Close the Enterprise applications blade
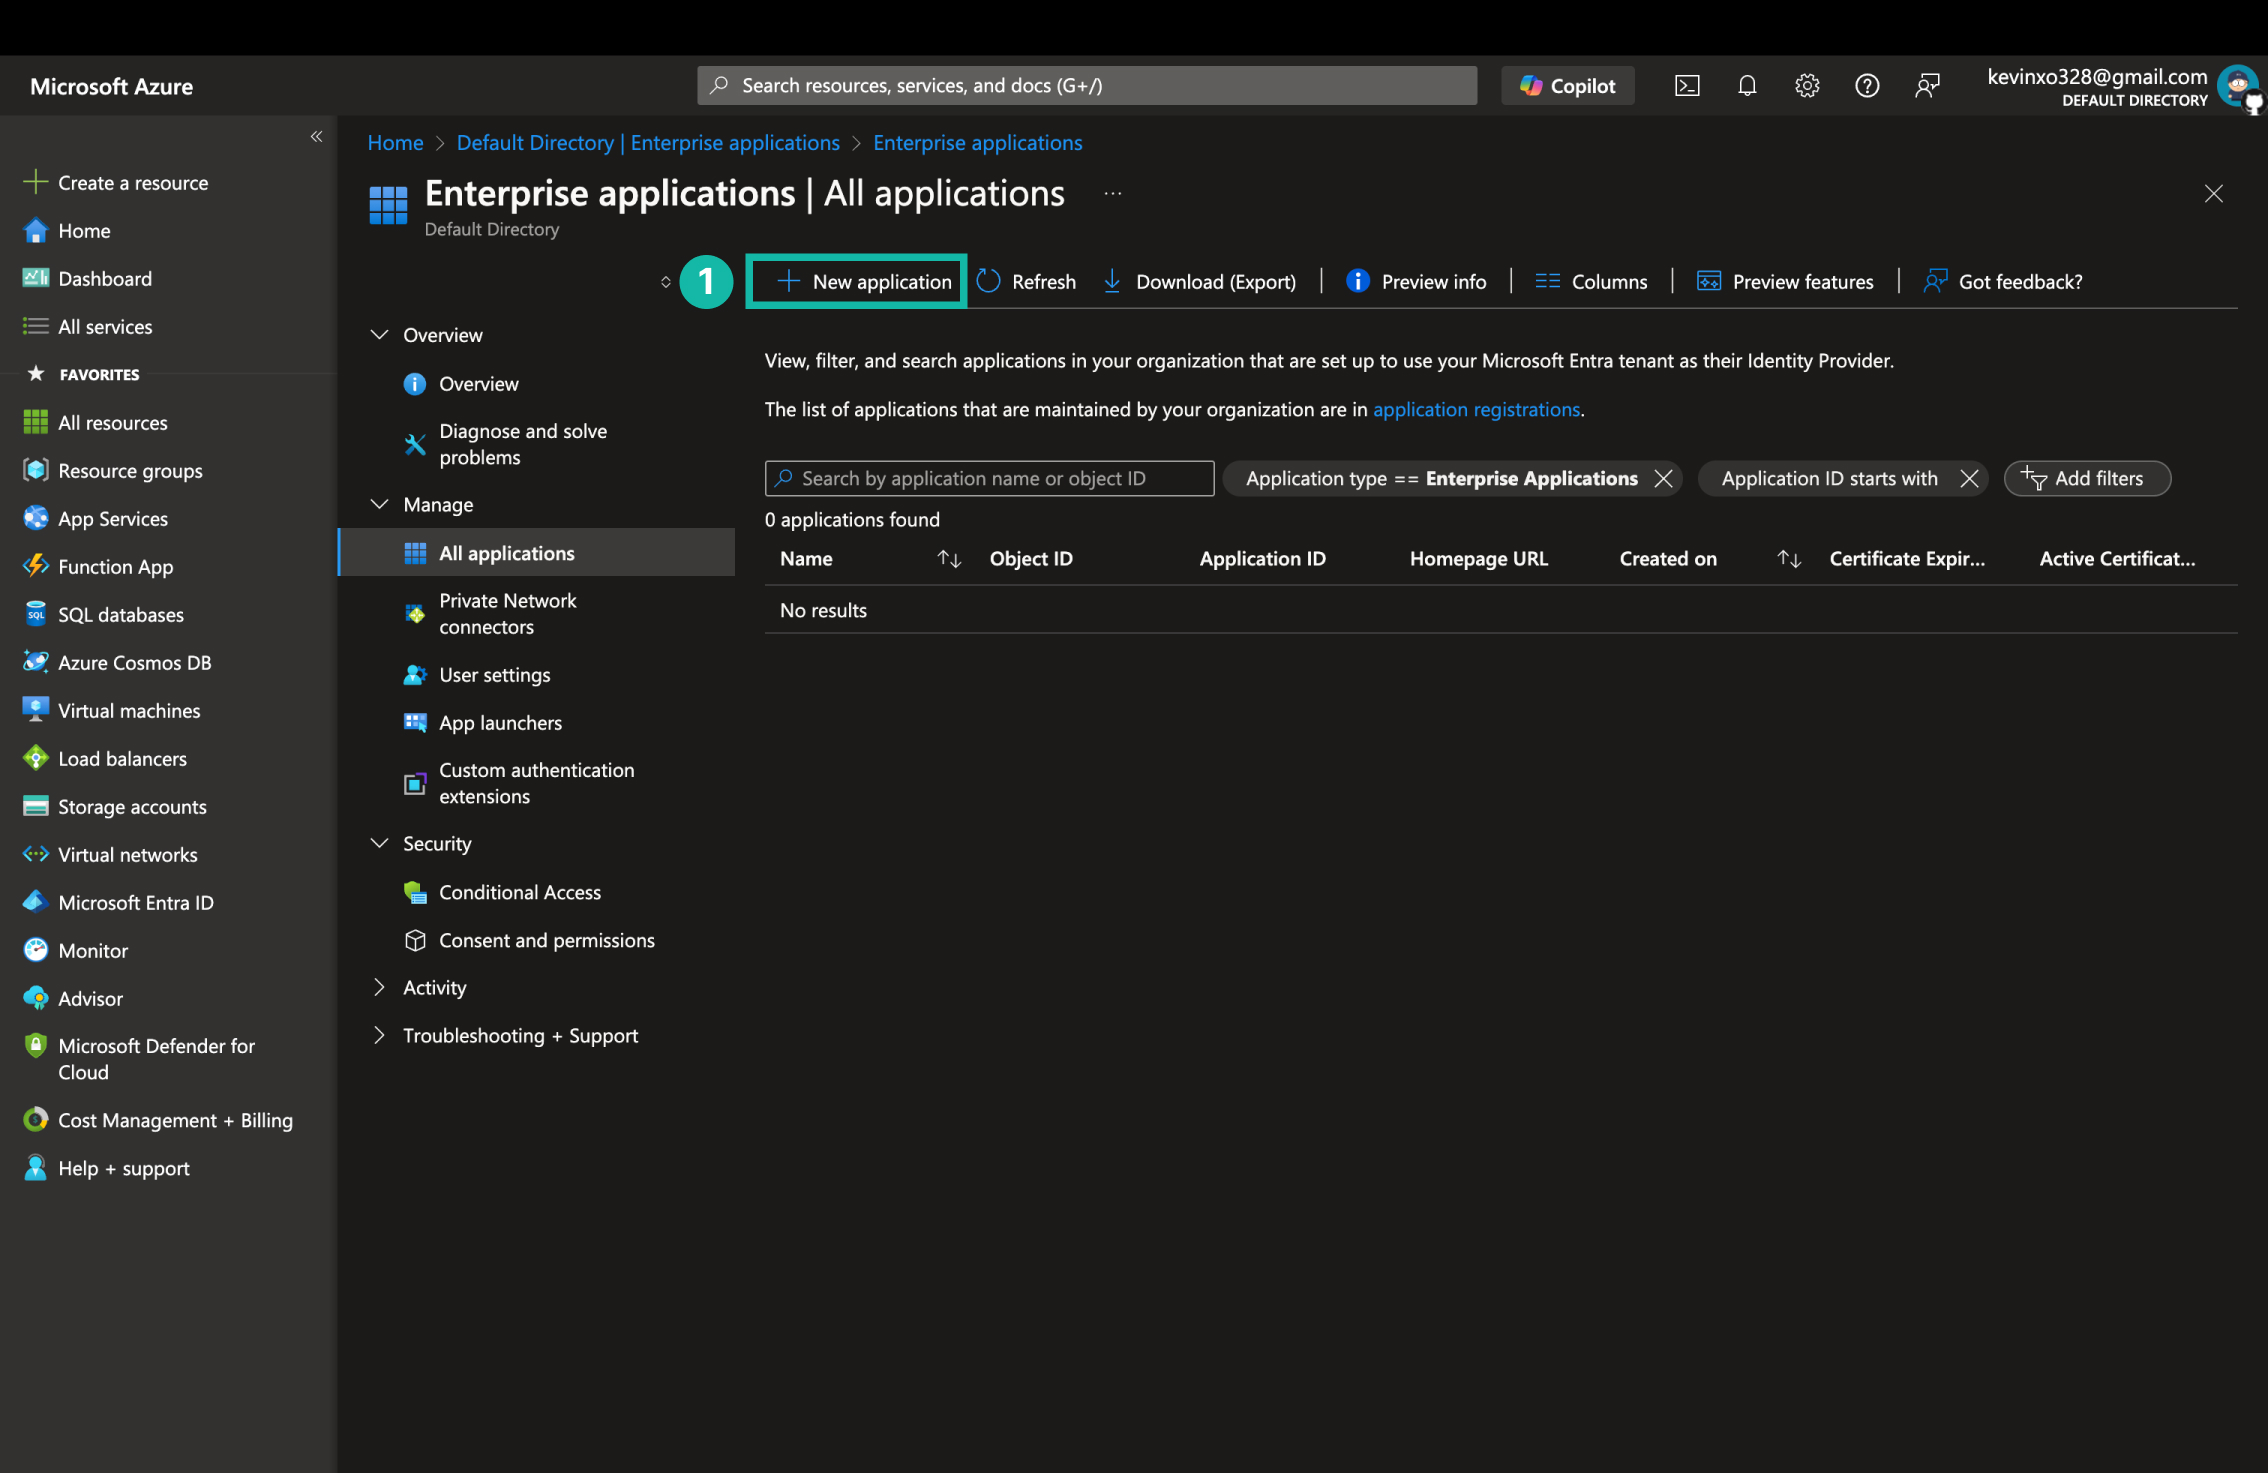The image size is (2268, 1473). 2213,194
